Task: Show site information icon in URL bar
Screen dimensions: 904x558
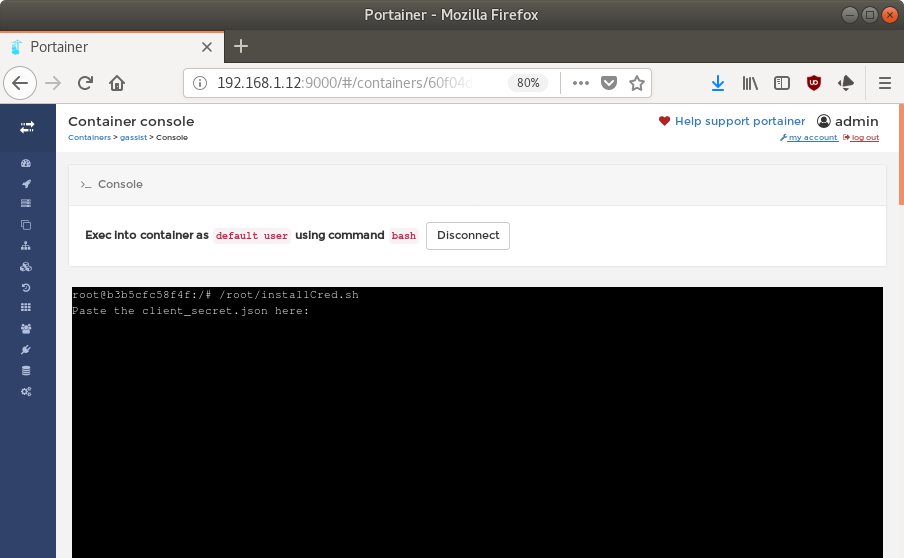Action: [199, 83]
